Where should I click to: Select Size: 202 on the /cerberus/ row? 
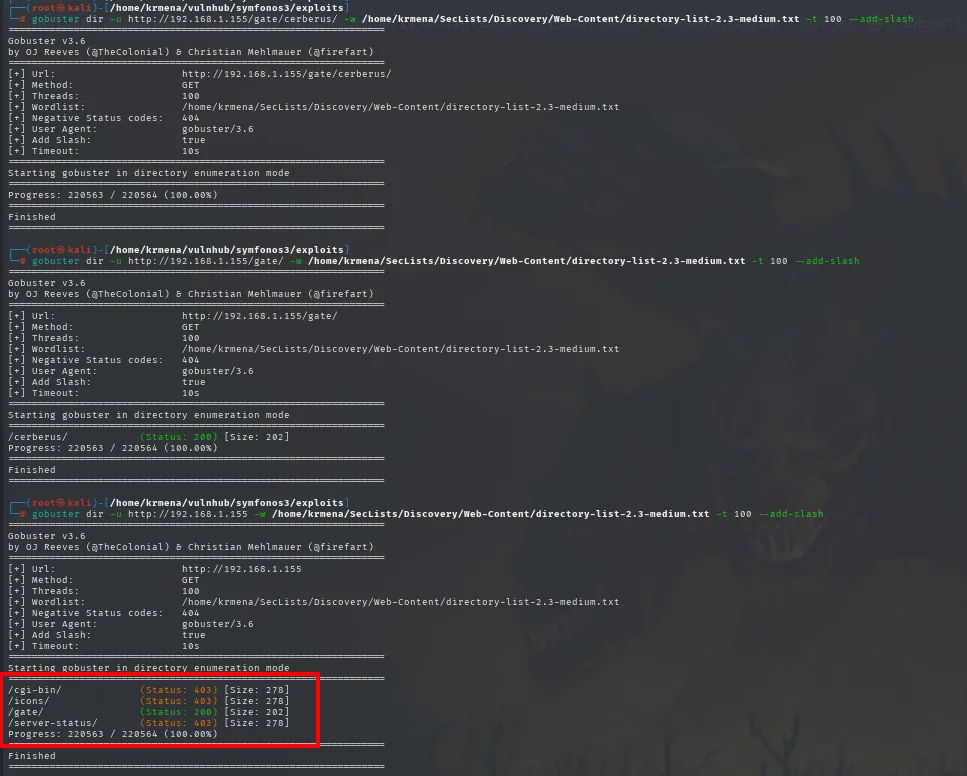point(257,437)
